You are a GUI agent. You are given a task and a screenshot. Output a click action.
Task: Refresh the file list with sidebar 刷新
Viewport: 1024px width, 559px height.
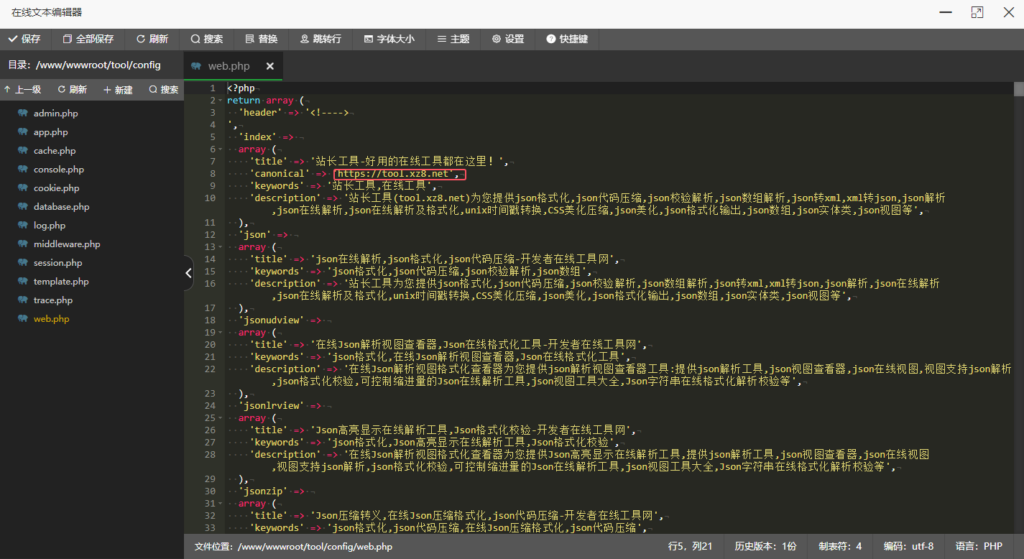click(72, 89)
